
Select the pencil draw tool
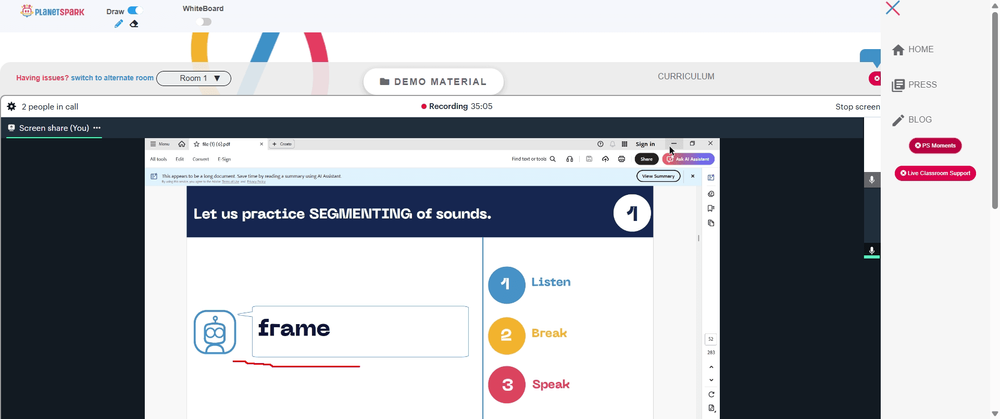[119, 24]
